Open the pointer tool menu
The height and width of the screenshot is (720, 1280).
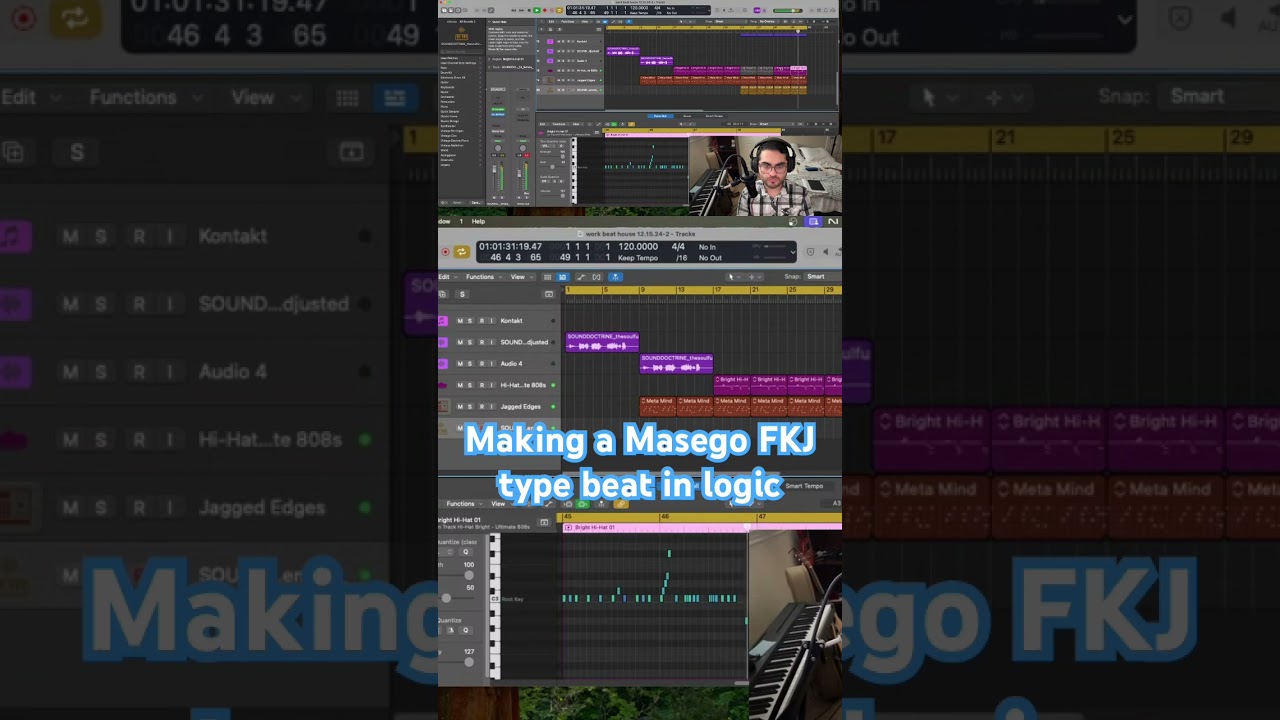point(732,277)
